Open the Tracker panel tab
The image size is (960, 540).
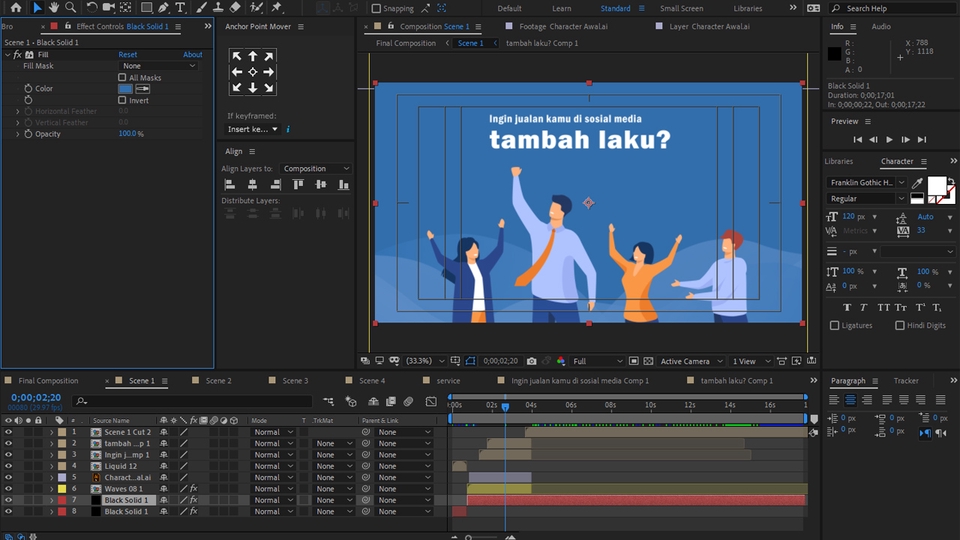coord(906,381)
